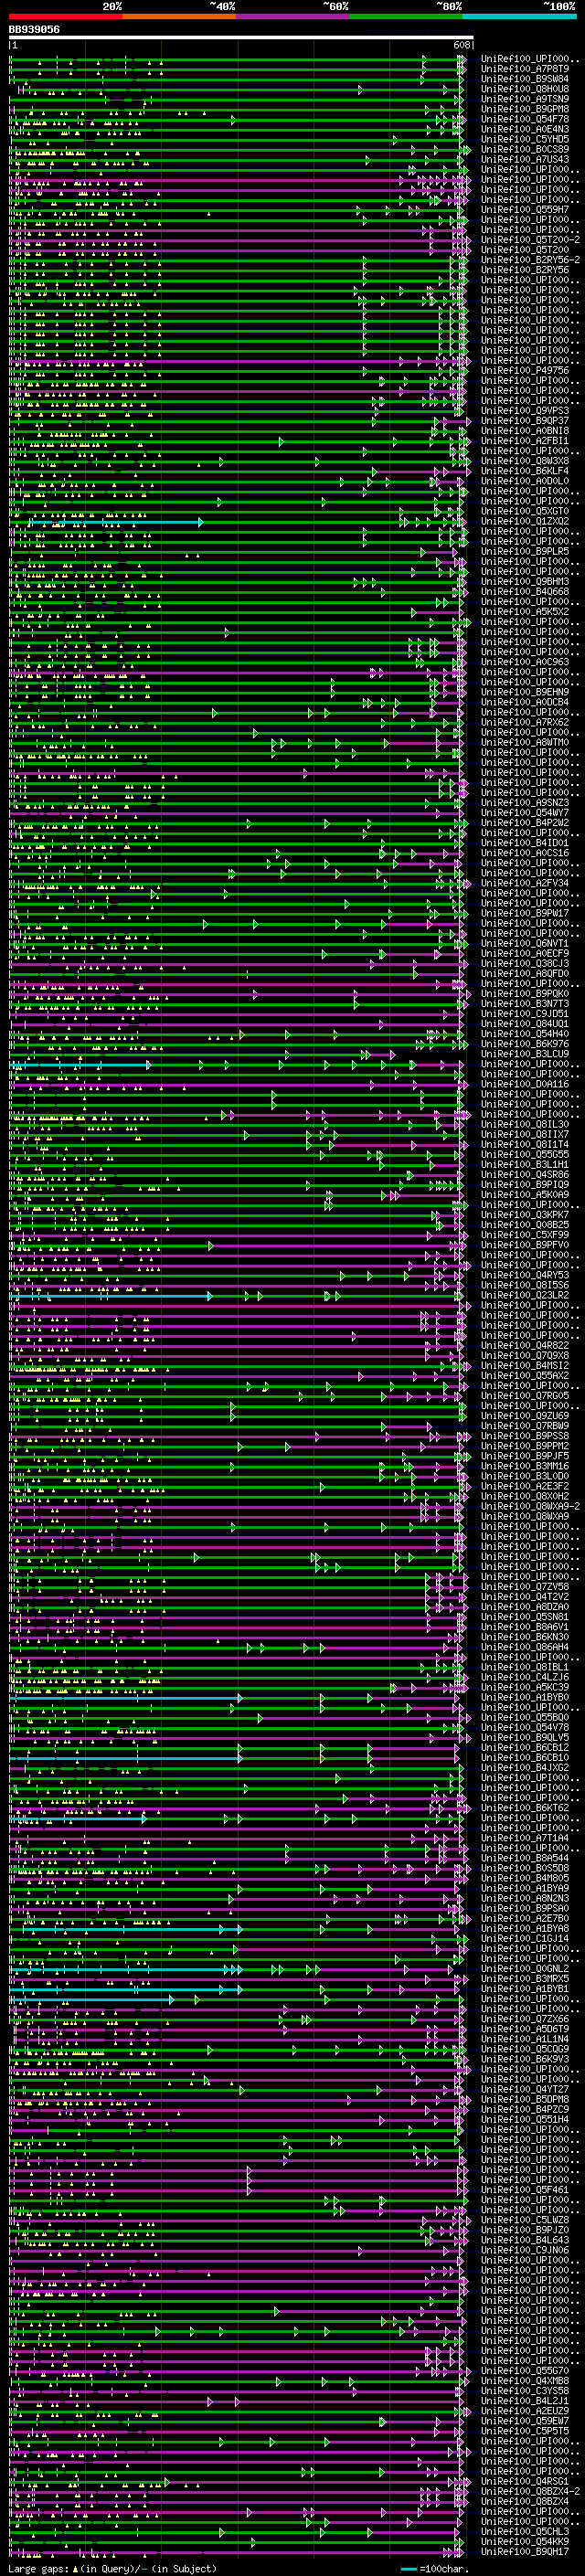Screen dimensions: 585x2576
Task: Click the red 20% identity legend bar
Action: [66, 17]
